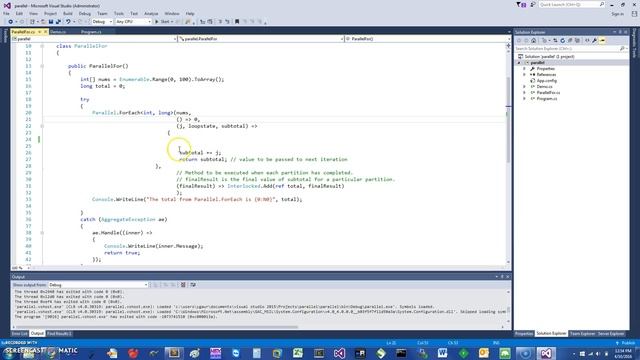Collapse the ParallelFor class outline toggle

42,46
